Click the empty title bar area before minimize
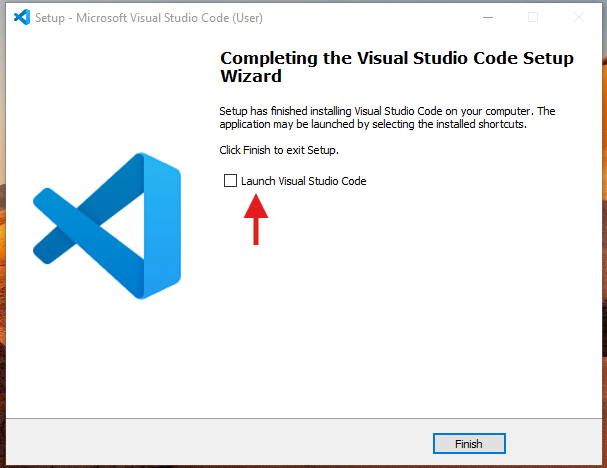The image size is (607, 468). tap(368, 17)
